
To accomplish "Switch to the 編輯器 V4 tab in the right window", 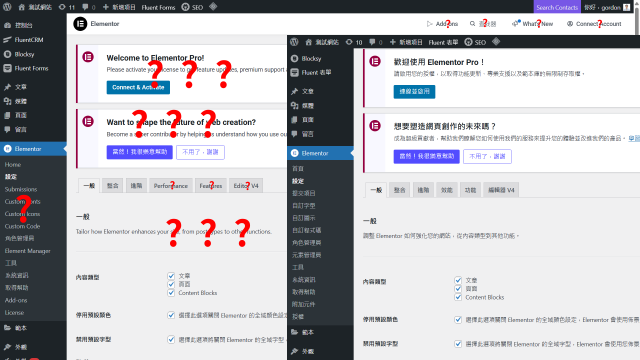I will pos(501,190).
